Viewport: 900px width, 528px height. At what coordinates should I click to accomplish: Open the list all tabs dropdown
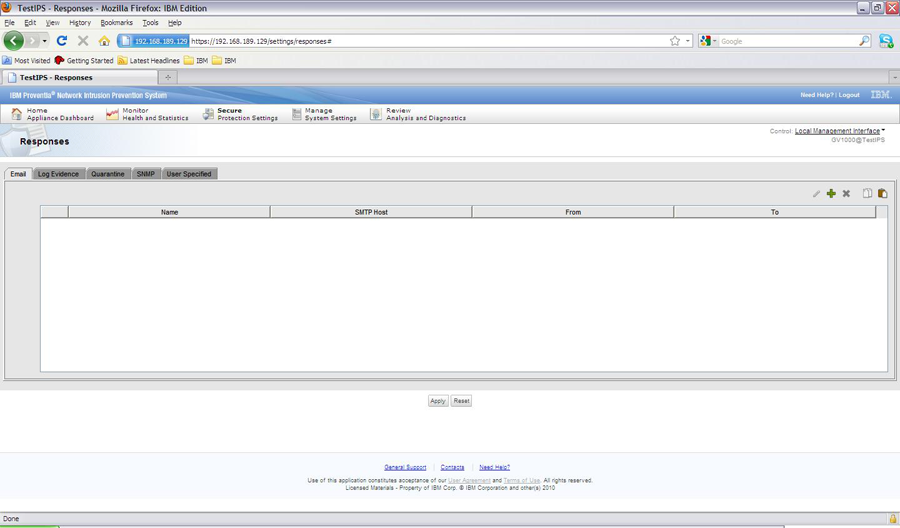(894, 77)
